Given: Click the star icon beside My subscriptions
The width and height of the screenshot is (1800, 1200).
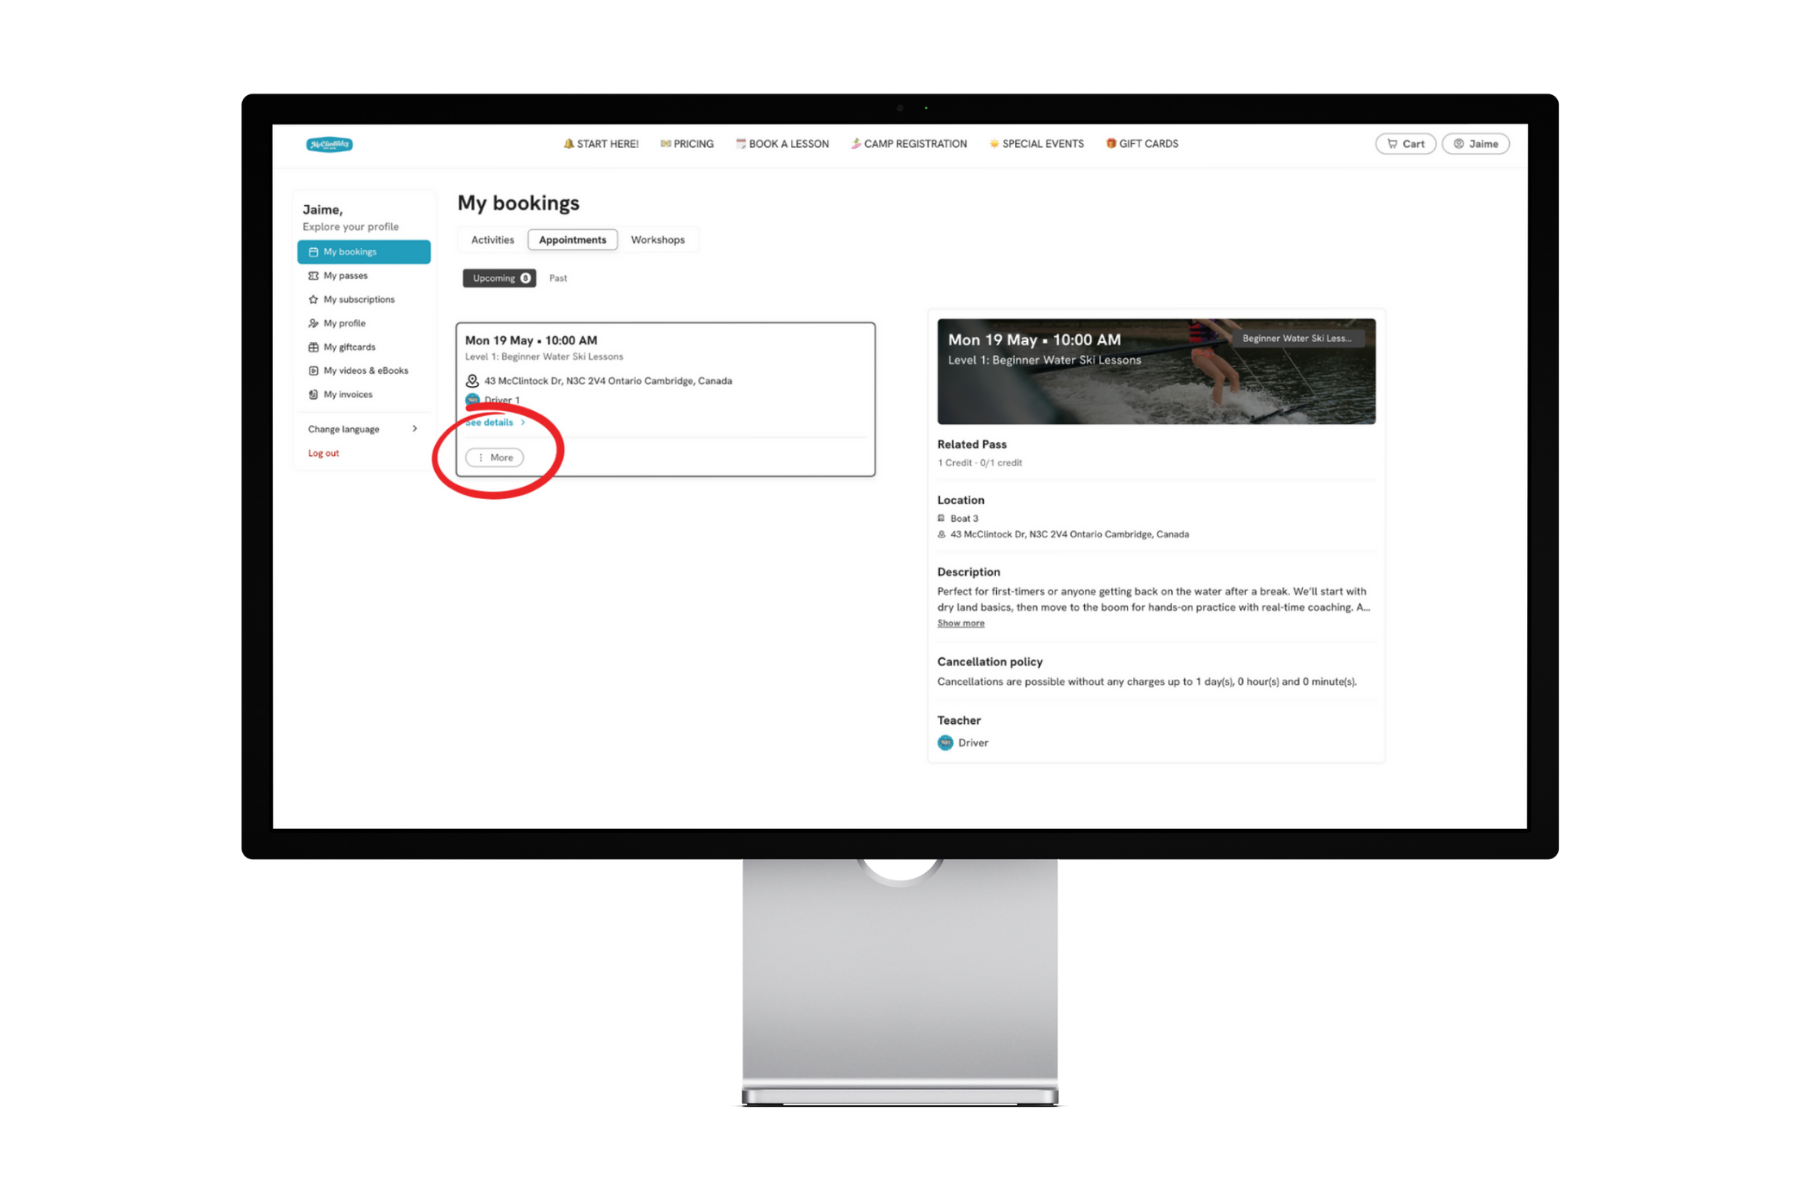Looking at the screenshot, I should click(x=313, y=300).
